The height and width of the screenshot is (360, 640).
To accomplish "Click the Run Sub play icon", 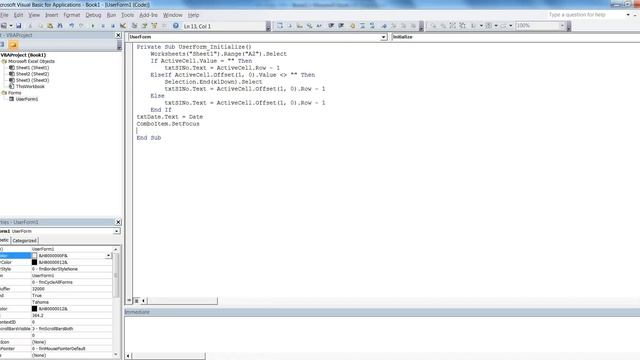I will pos(93,26).
